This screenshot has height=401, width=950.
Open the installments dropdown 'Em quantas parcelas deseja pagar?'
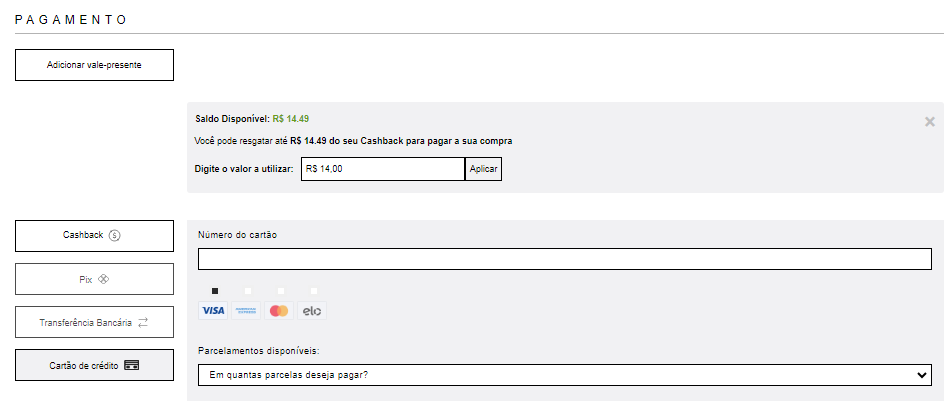tap(565, 375)
